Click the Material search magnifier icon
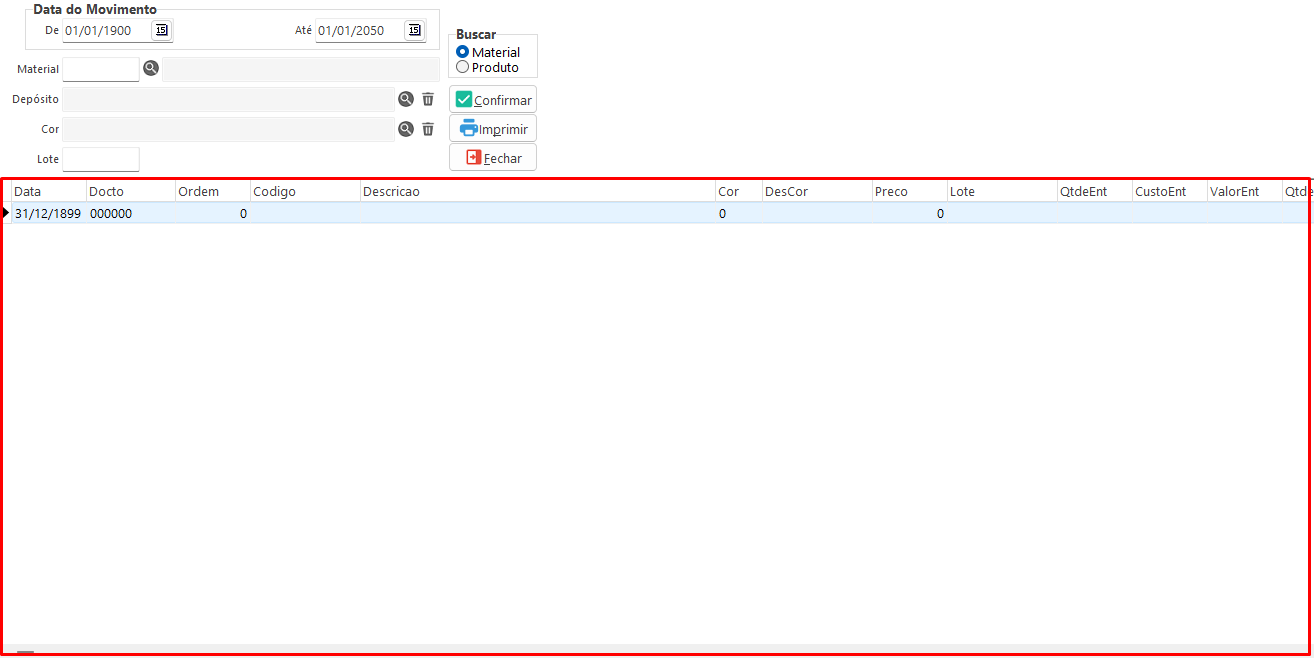1314x658 pixels. click(150, 69)
